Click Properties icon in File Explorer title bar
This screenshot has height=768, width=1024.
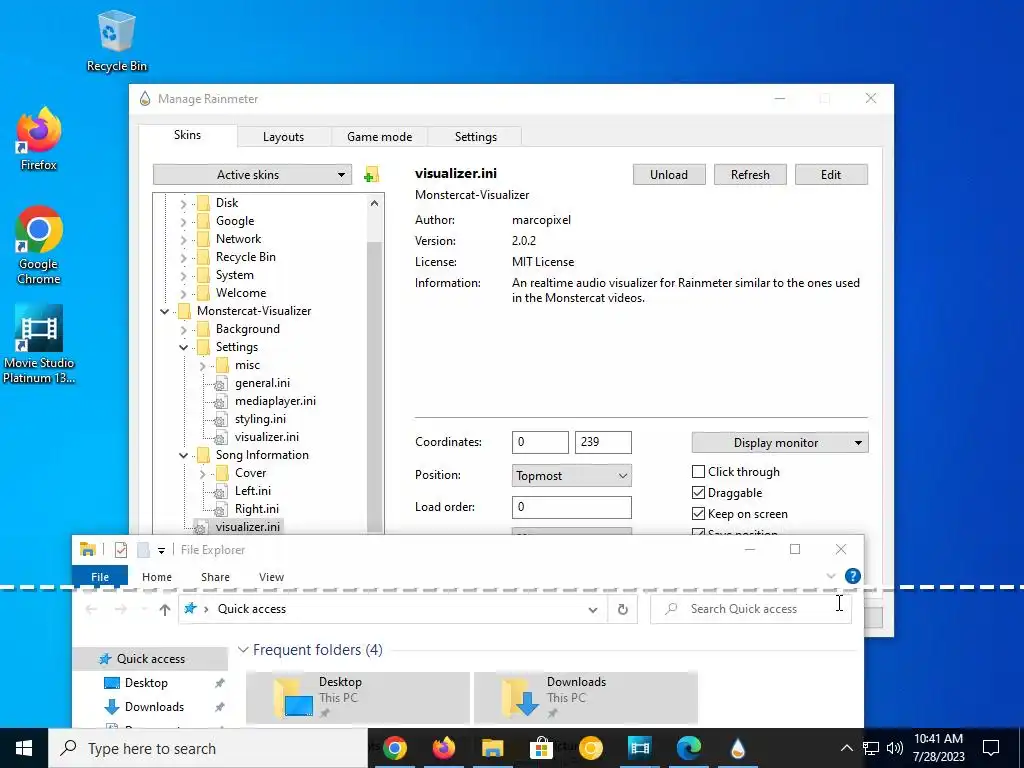(x=121, y=550)
